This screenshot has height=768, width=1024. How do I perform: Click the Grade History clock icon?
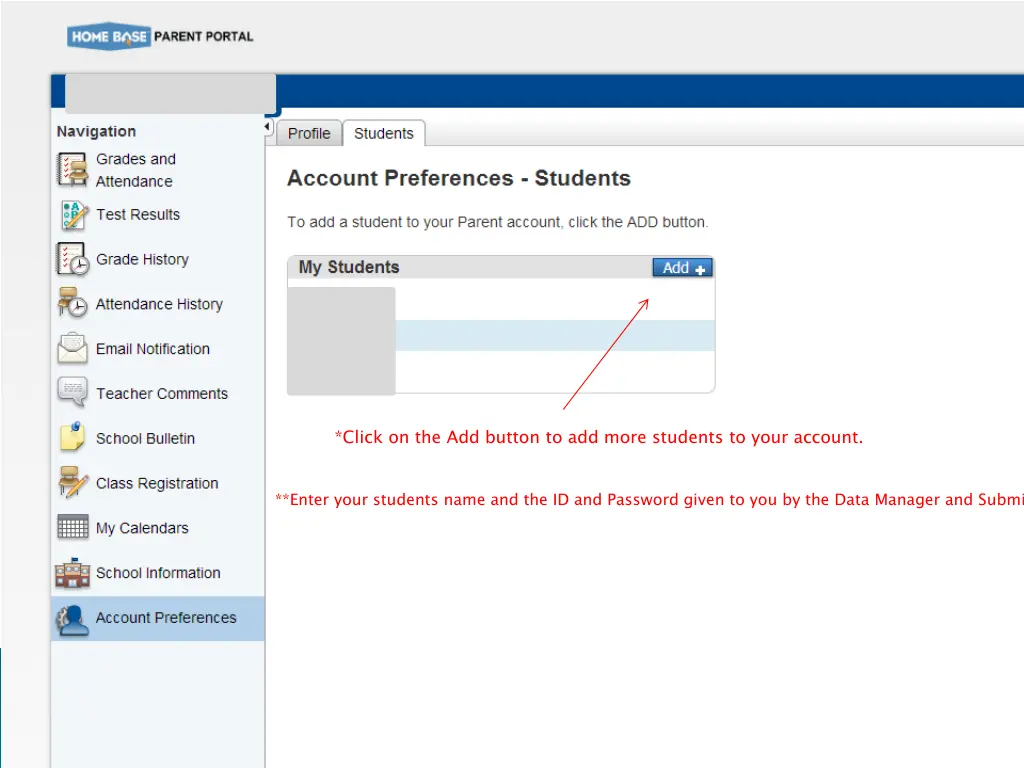72,259
